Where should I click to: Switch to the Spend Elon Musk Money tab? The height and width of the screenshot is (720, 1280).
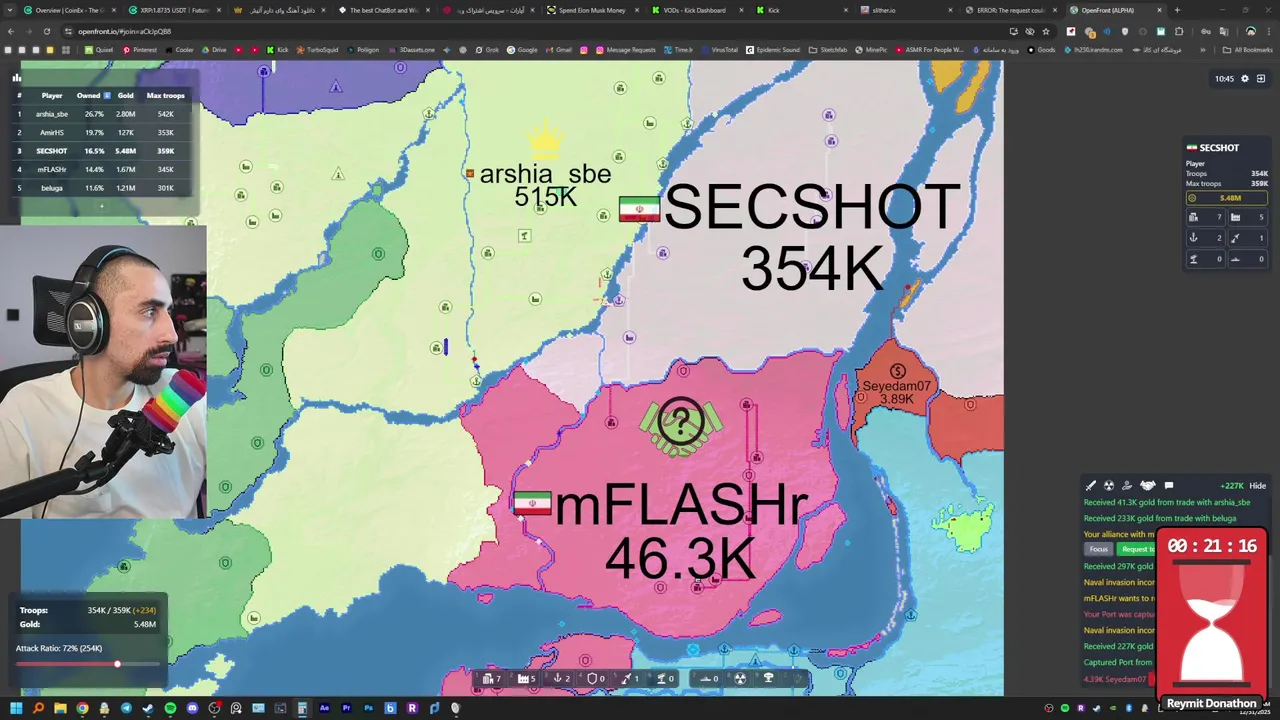click(x=592, y=10)
